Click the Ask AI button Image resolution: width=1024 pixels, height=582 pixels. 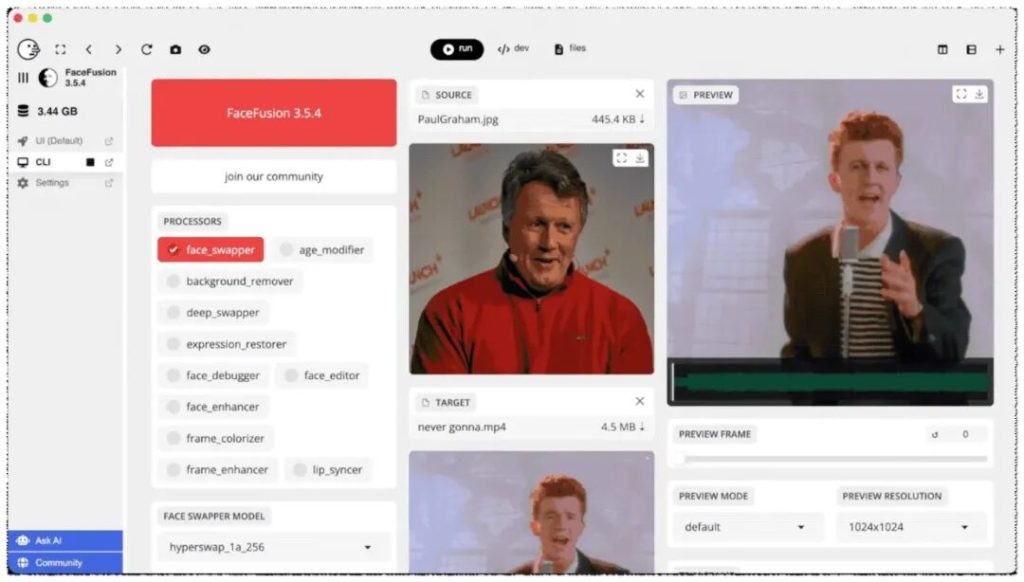65,540
